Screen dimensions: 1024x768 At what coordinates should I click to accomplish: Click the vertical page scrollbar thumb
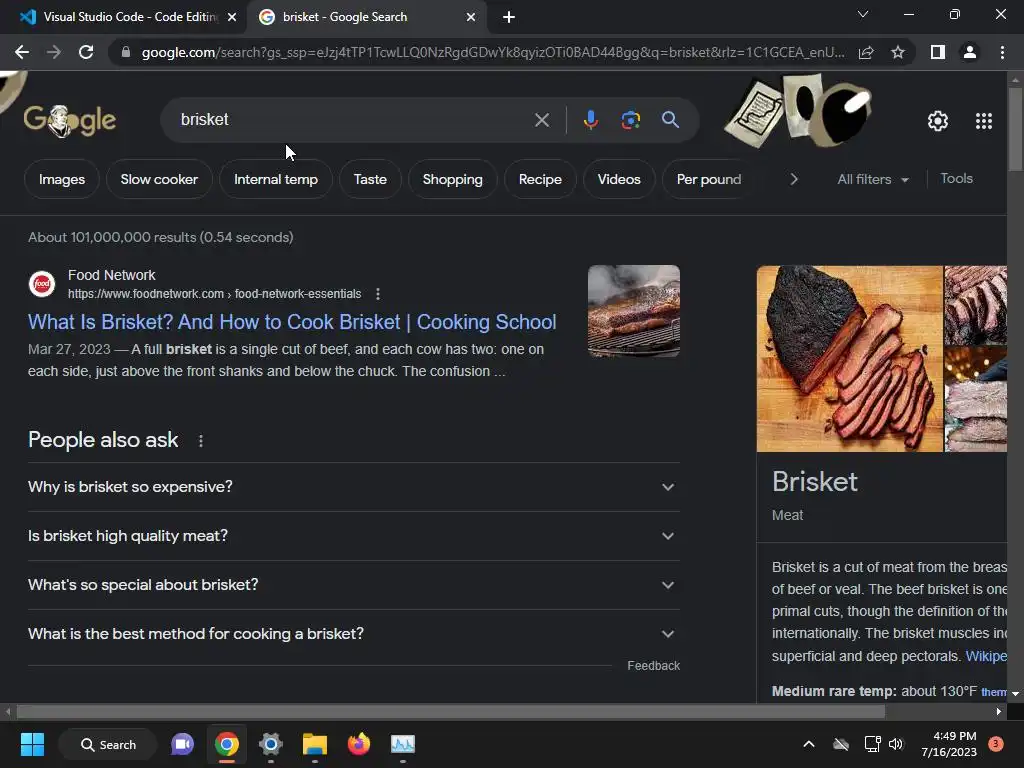1015,127
